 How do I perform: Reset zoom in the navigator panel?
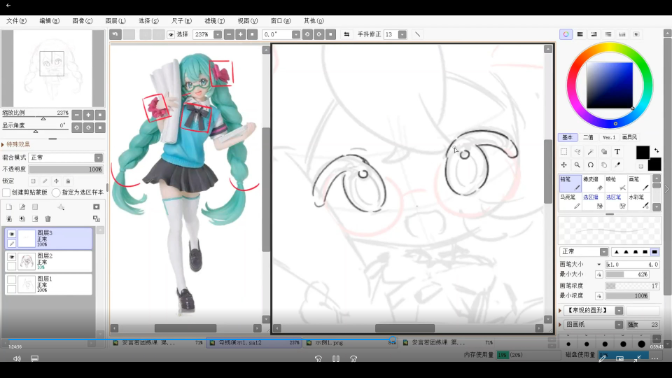100,115
